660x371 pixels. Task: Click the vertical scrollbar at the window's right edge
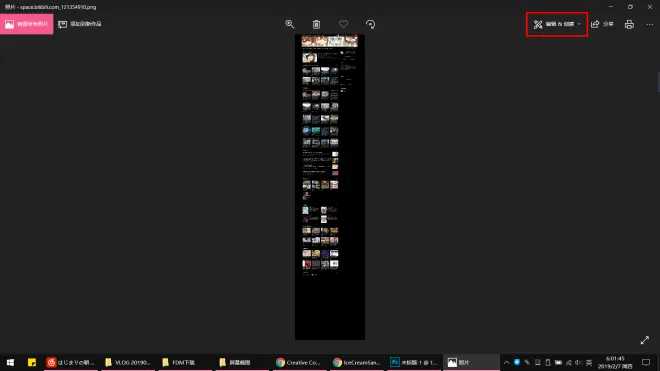coord(658,82)
